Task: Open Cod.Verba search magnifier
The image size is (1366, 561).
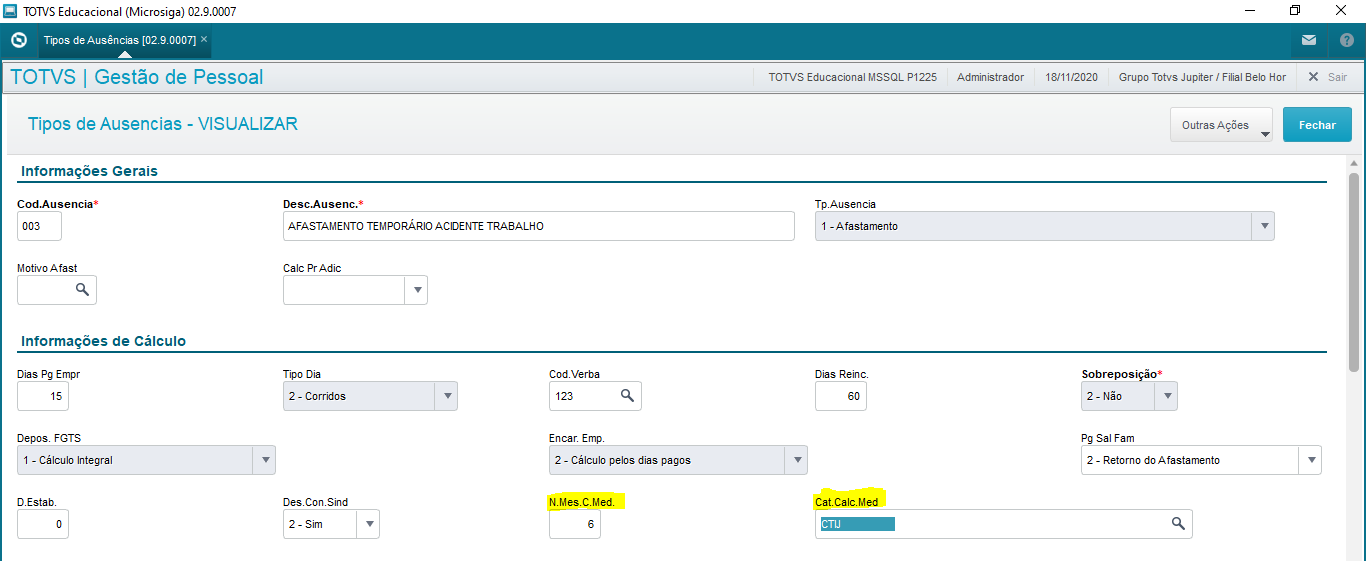Action: (627, 396)
